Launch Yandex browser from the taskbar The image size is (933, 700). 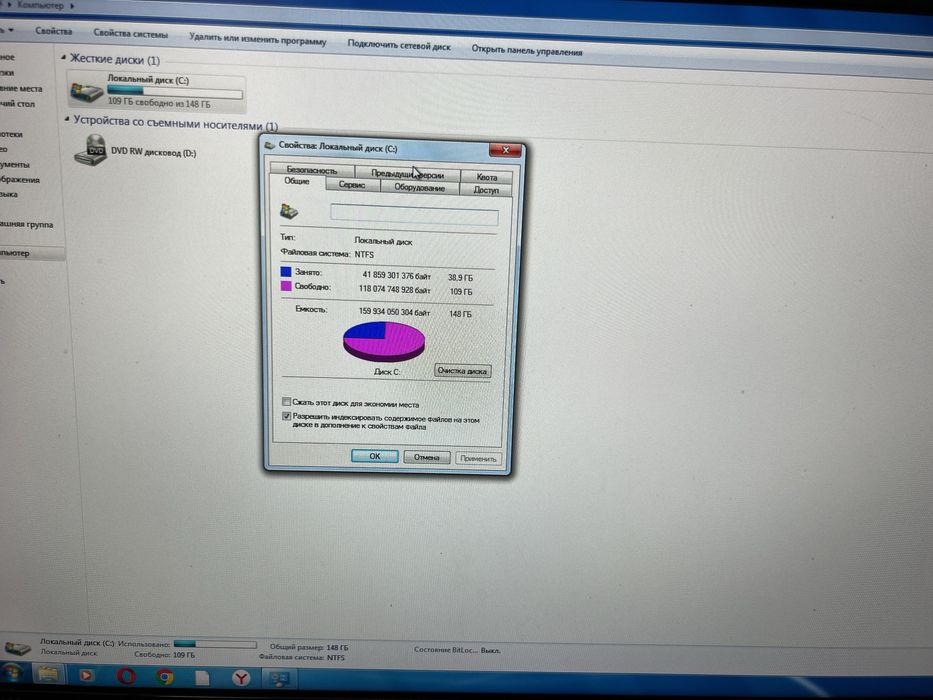(x=240, y=678)
